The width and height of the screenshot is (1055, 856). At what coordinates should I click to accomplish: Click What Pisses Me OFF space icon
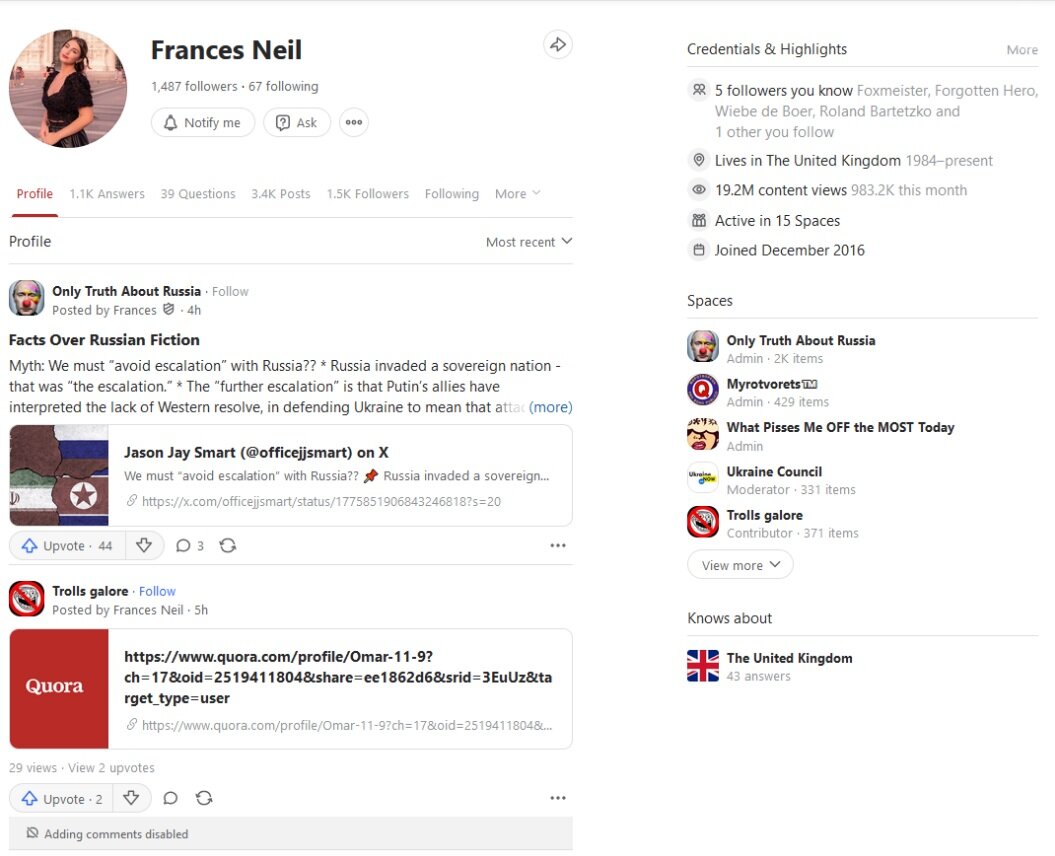pos(703,433)
